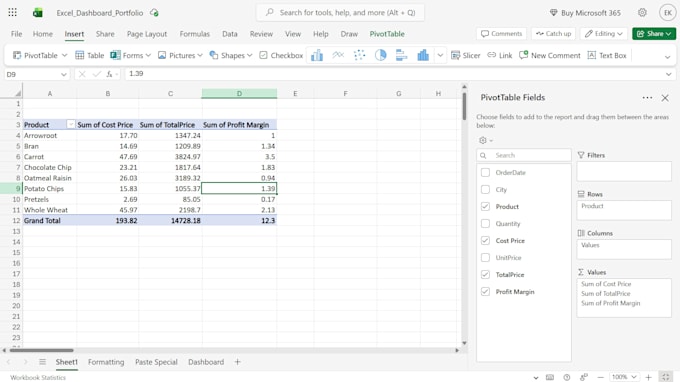
Task: Open the PivotTable ribbon tab
Action: click(387, 34)
